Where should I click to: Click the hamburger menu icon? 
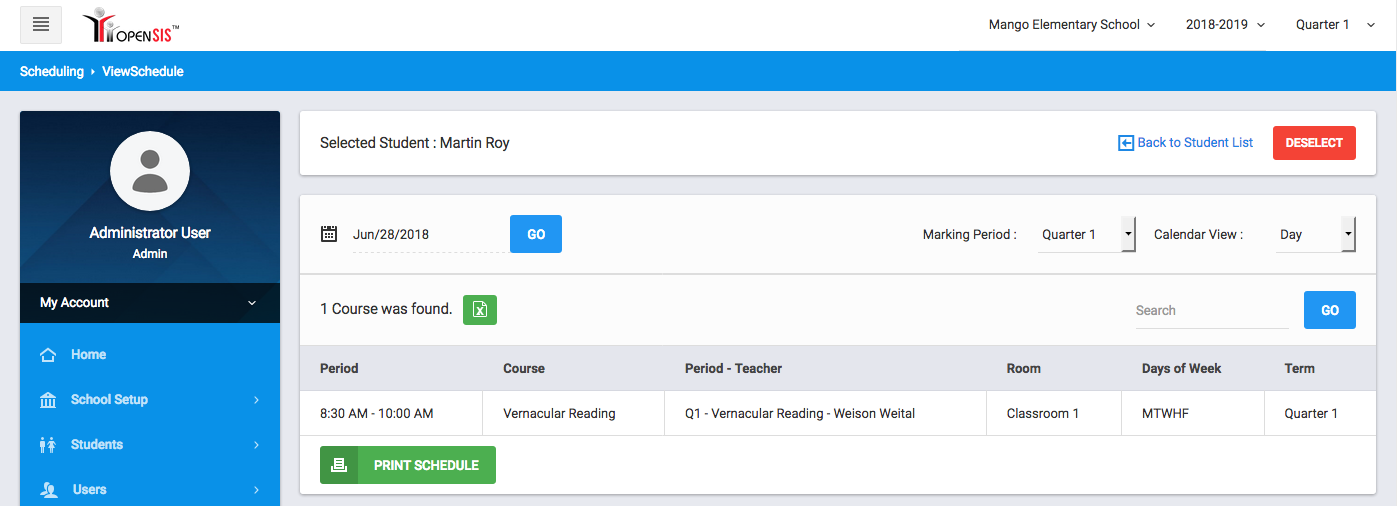41,25
